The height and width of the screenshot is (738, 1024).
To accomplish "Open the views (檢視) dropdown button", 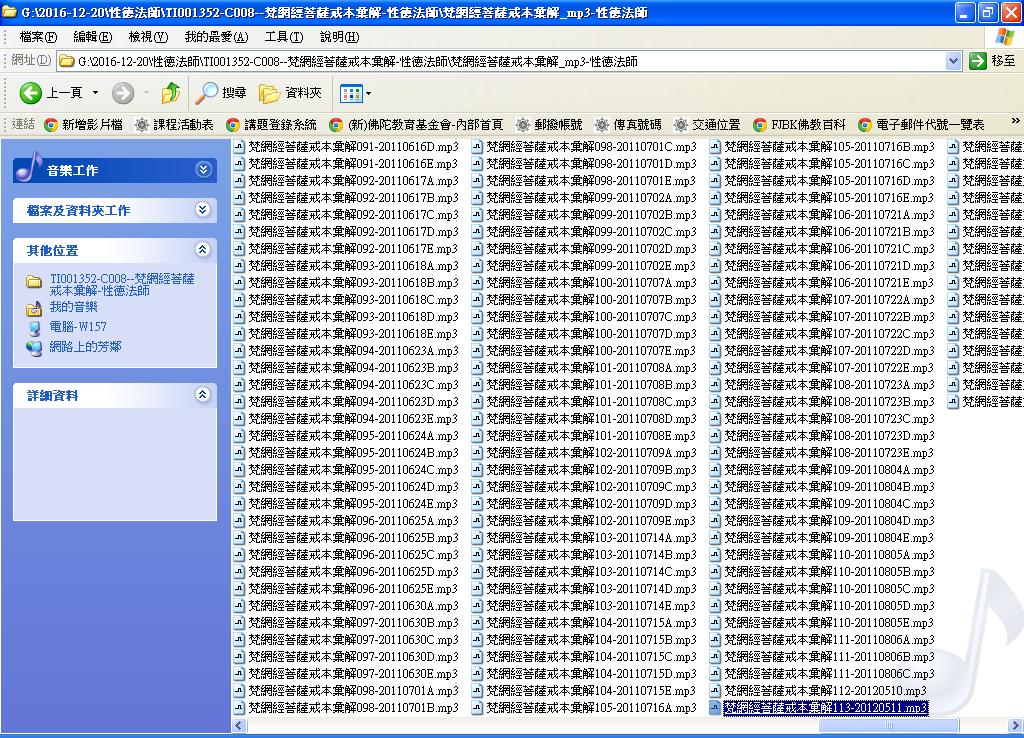I will click(x=355, y=93).
